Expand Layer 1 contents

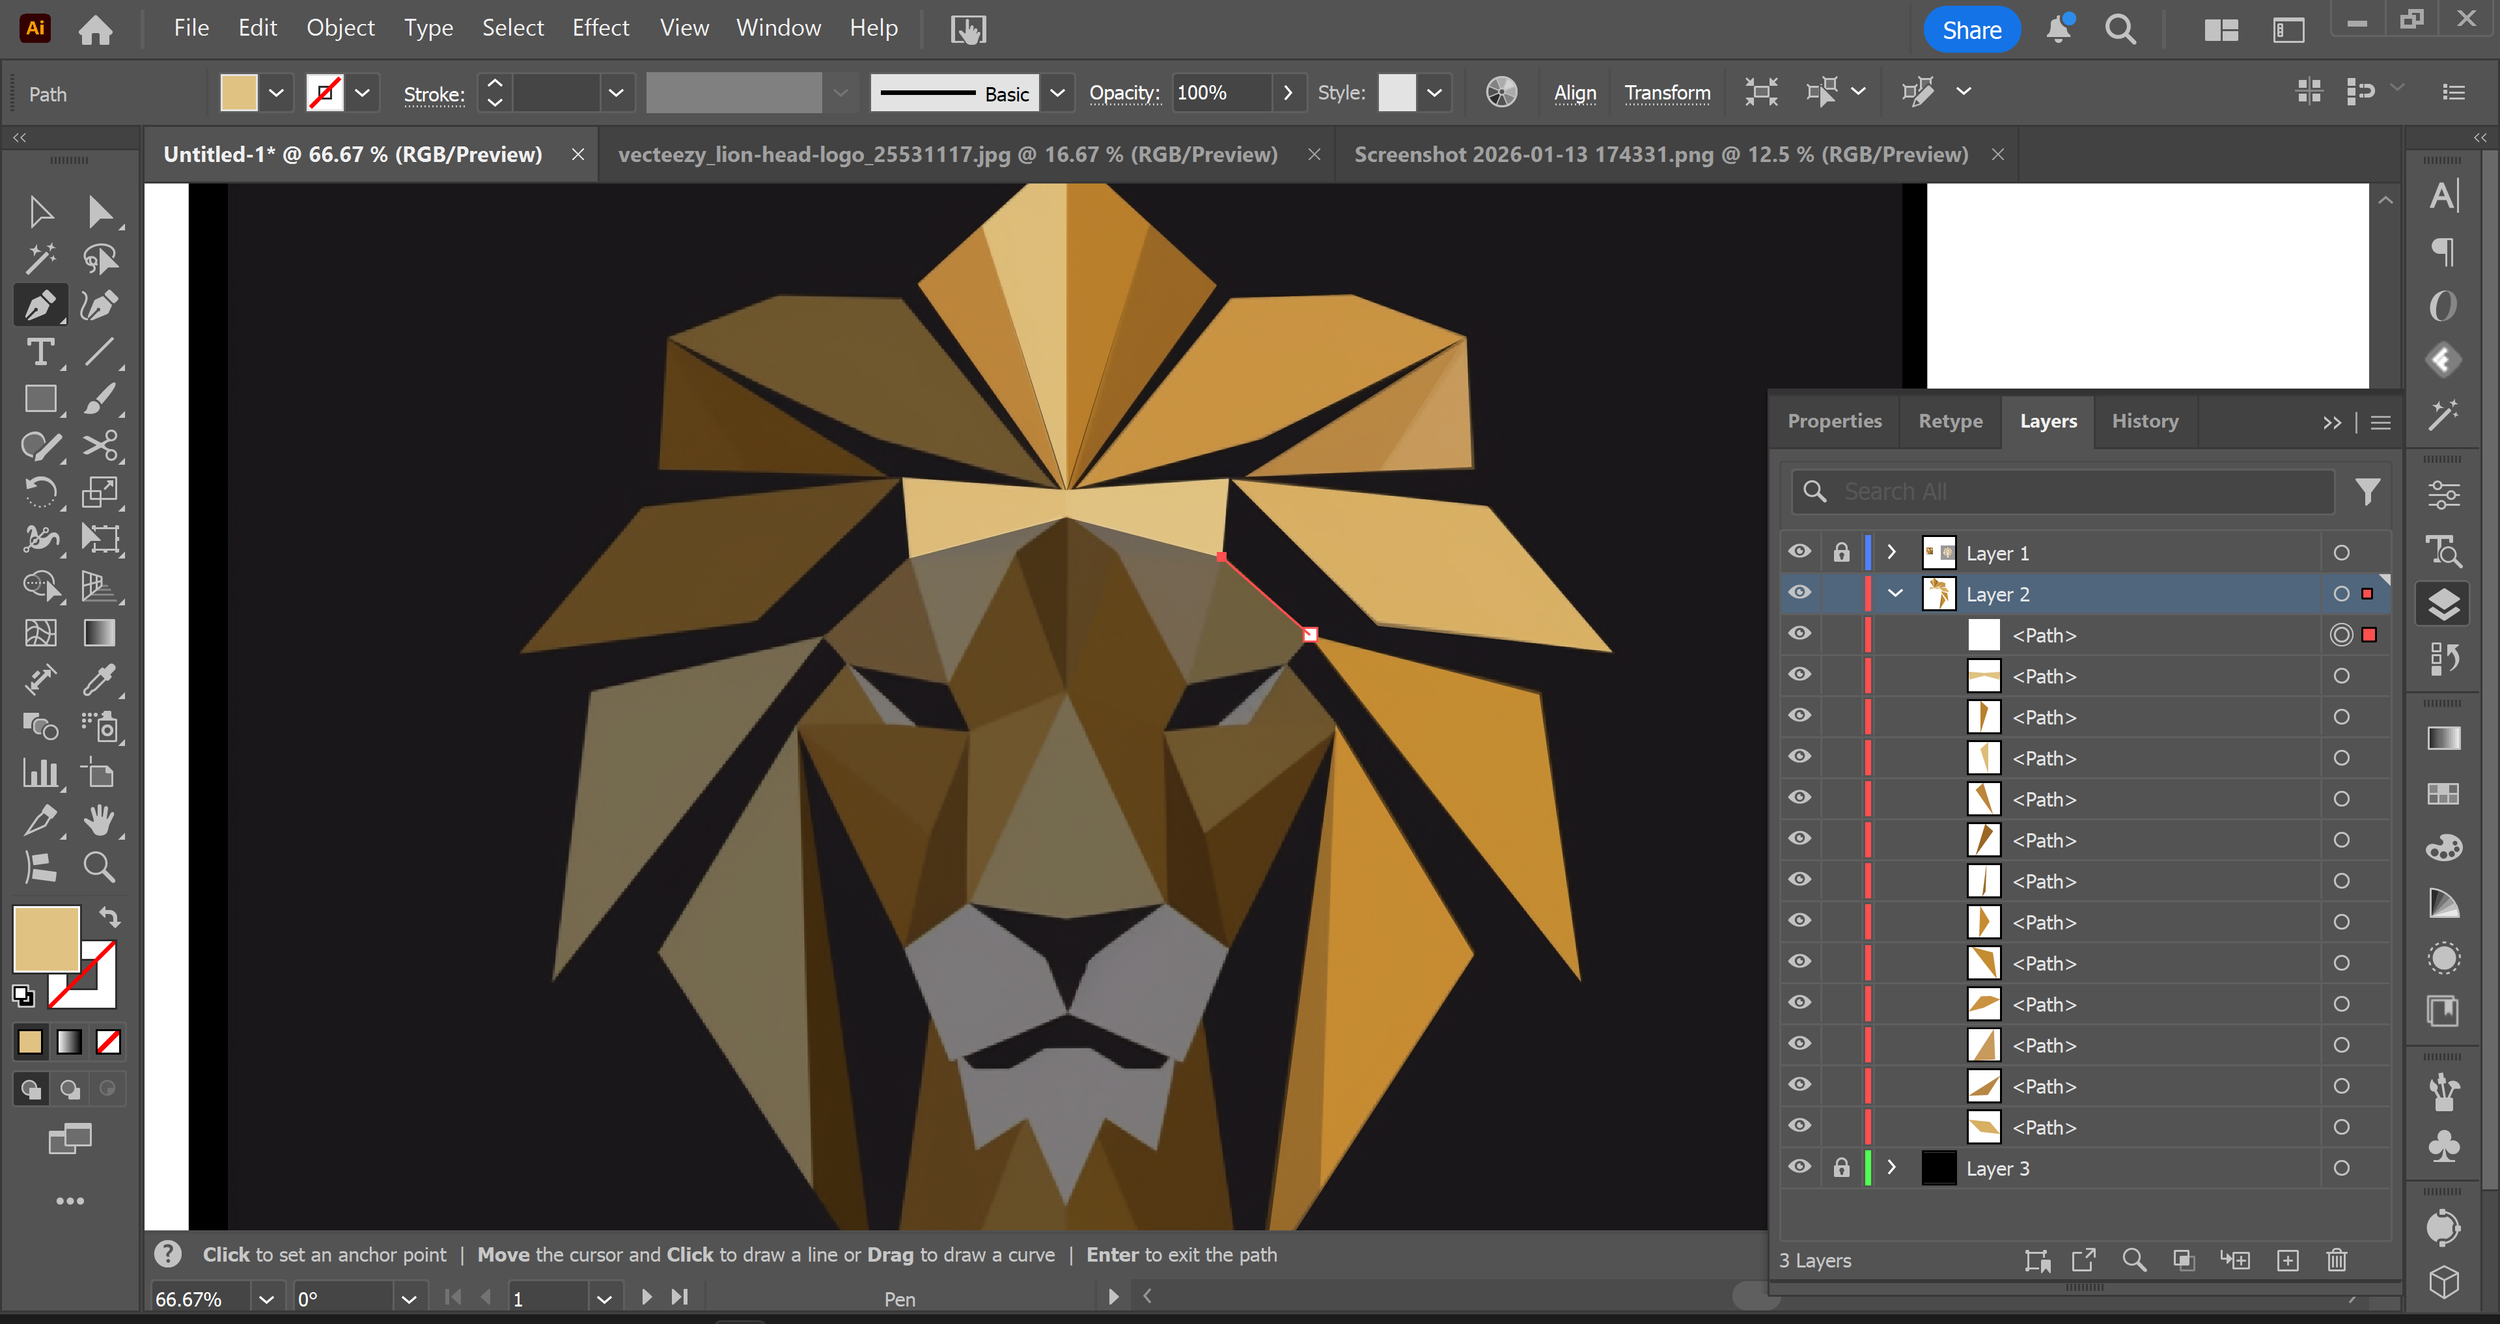coord(1891,552)
